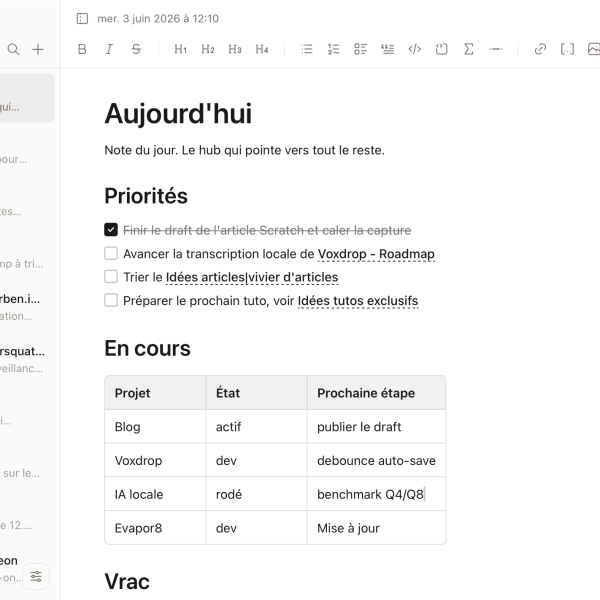The height and width of the screenshot is (600, 600).
Task: Open the sidebar note ending 'rsquat...'
Action: tap(27, 359)
